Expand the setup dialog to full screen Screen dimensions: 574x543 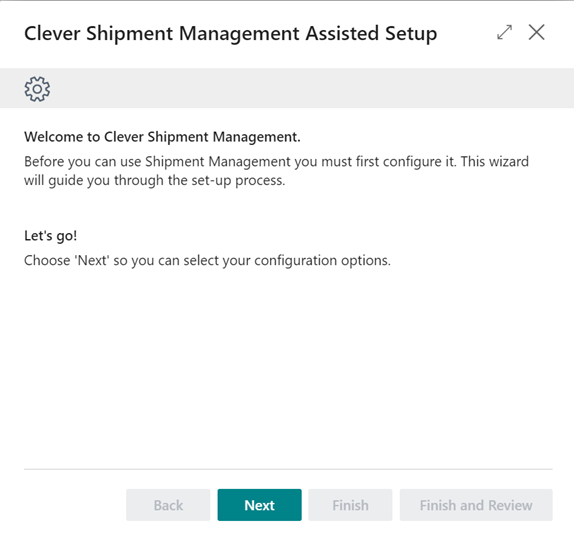504,32
